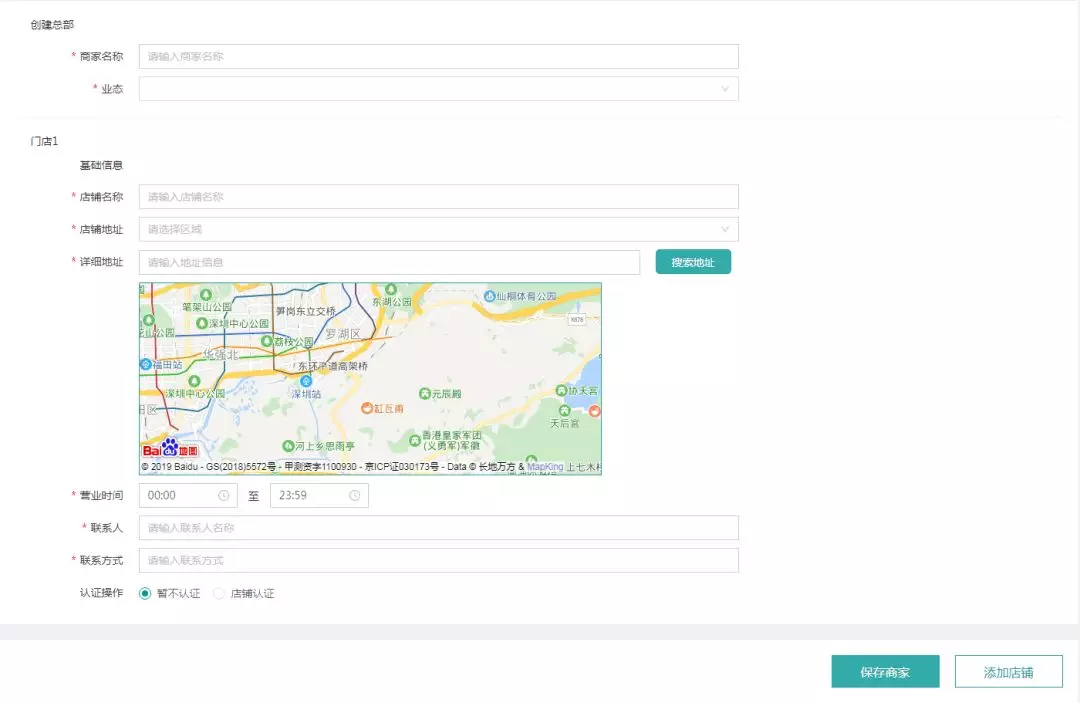Click the 添加店铺 button
The image size is (1080, 703).
[x=1008, y=672]
